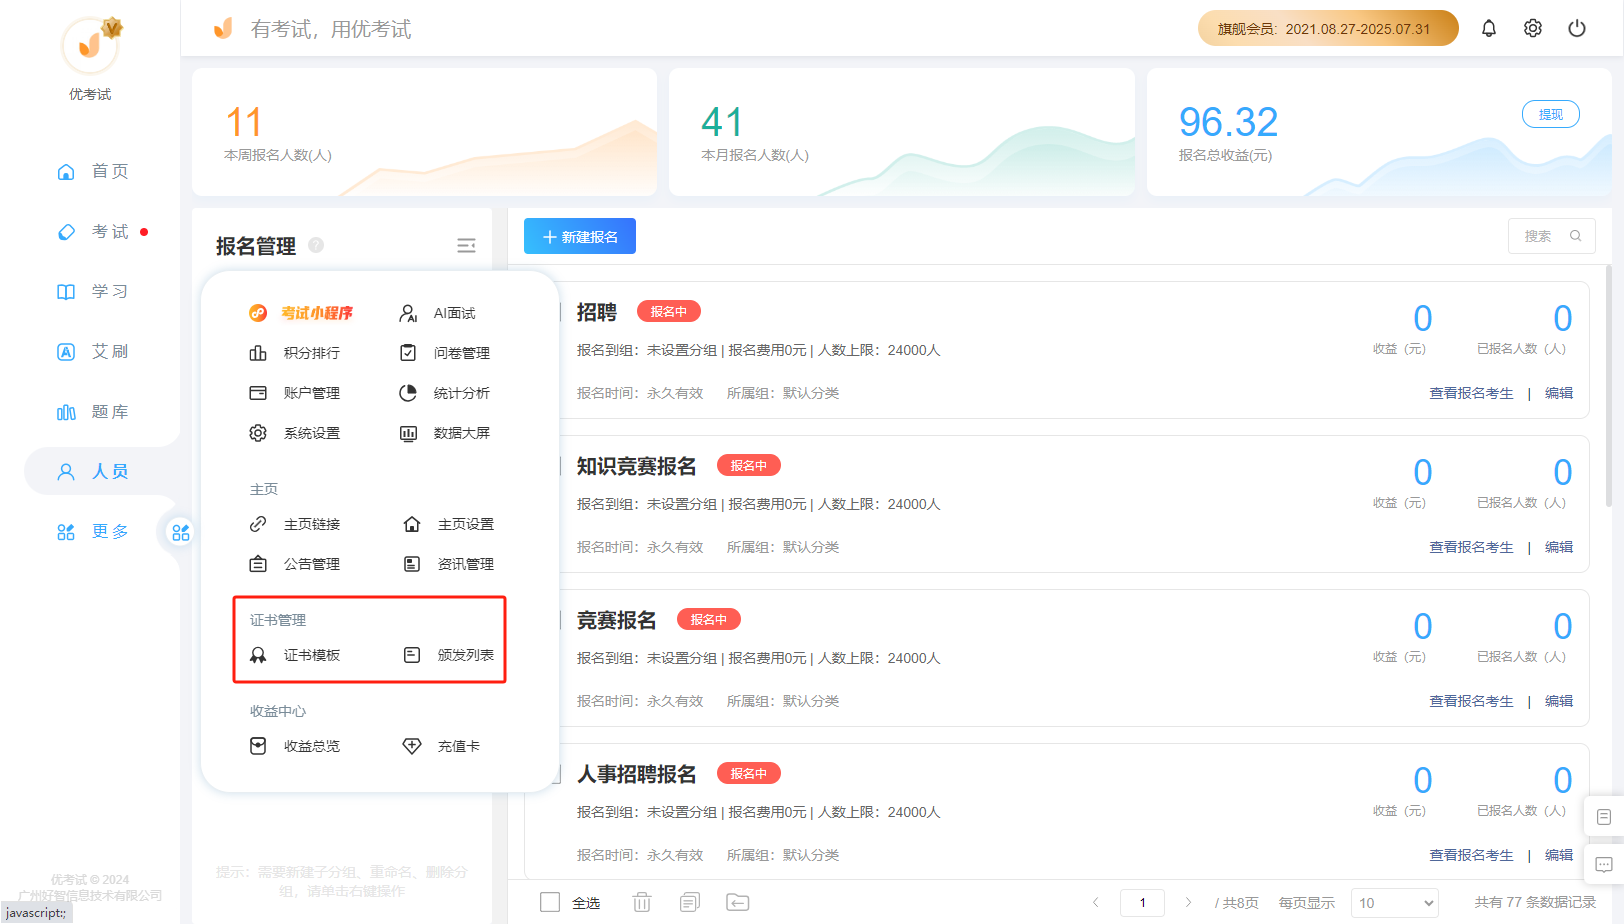
Task: Click the 收益总览 icon
Action: click(x=258, y=746)
